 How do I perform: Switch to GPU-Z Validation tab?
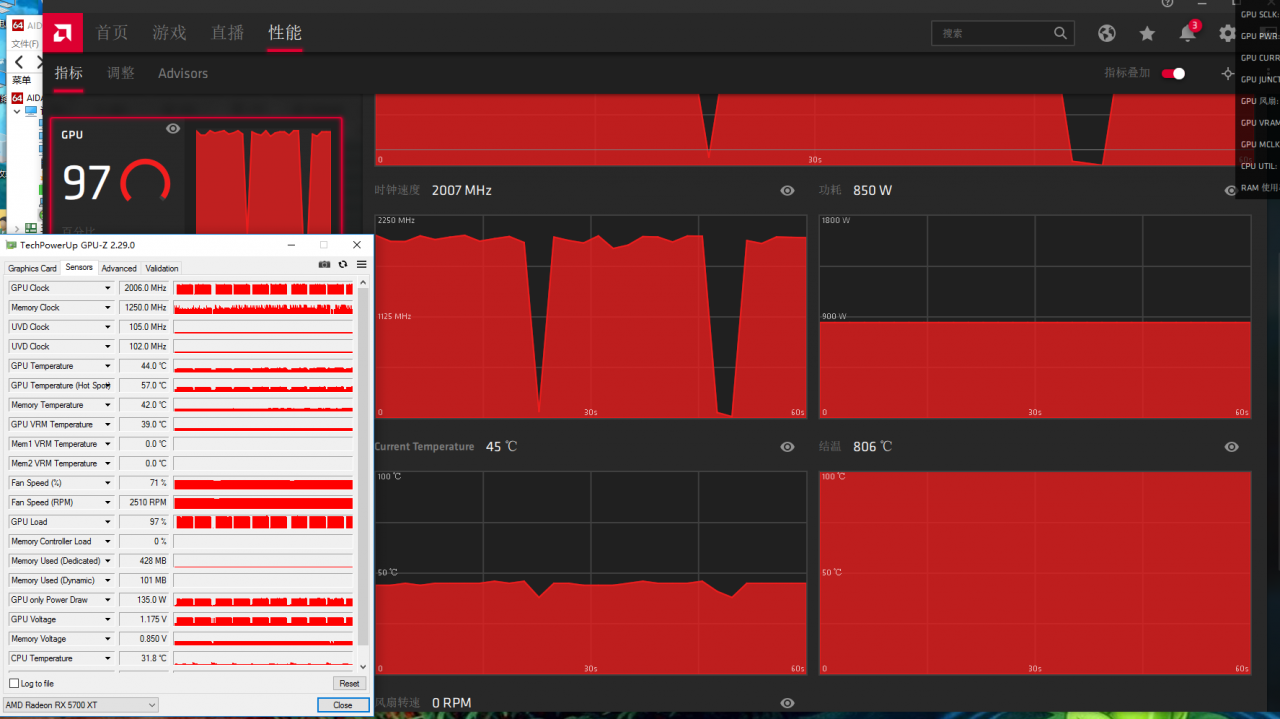(x=162, y=268)
